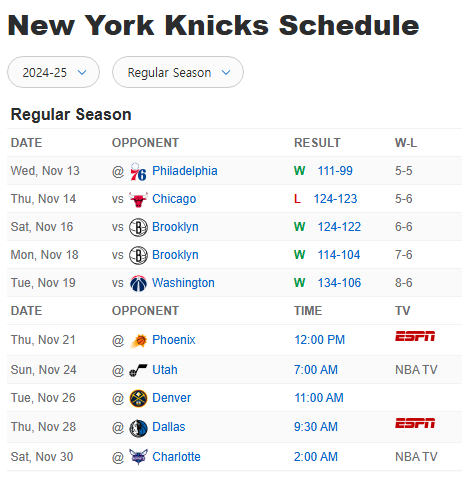The height and width of the screenshot is (479, 462).
Task: Click the Utah Jazz logo icon
Action: tap(138, 370)
